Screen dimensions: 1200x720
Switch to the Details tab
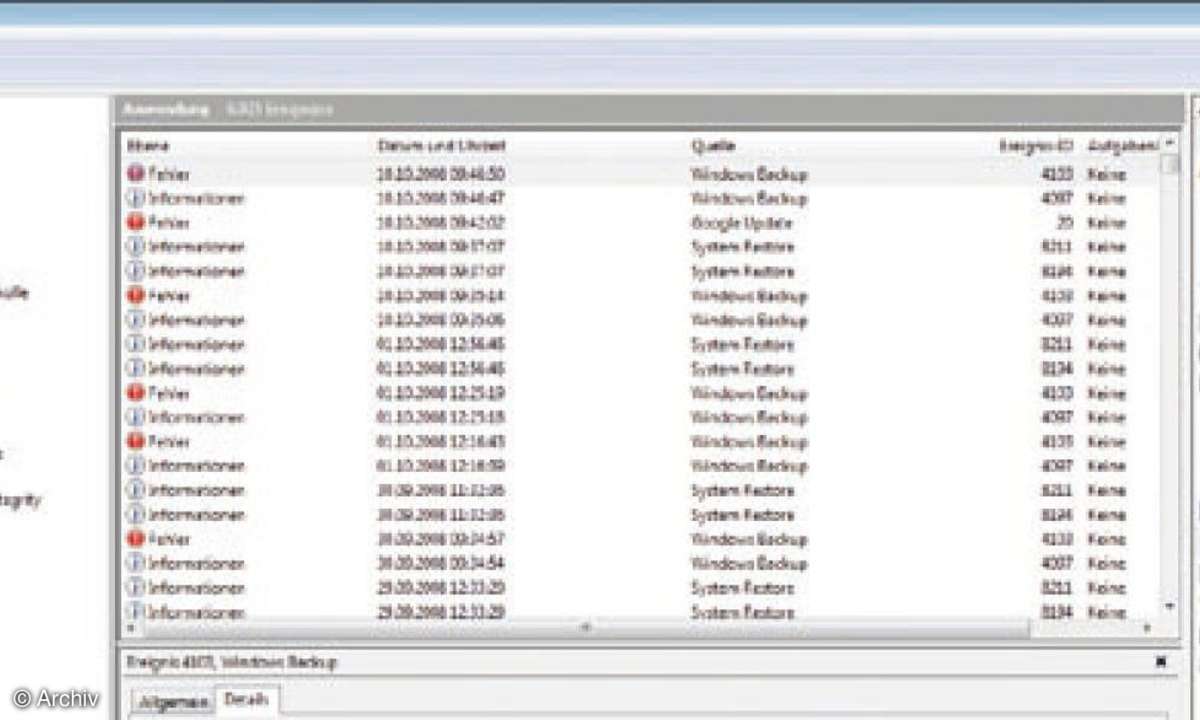pos(247,701)
